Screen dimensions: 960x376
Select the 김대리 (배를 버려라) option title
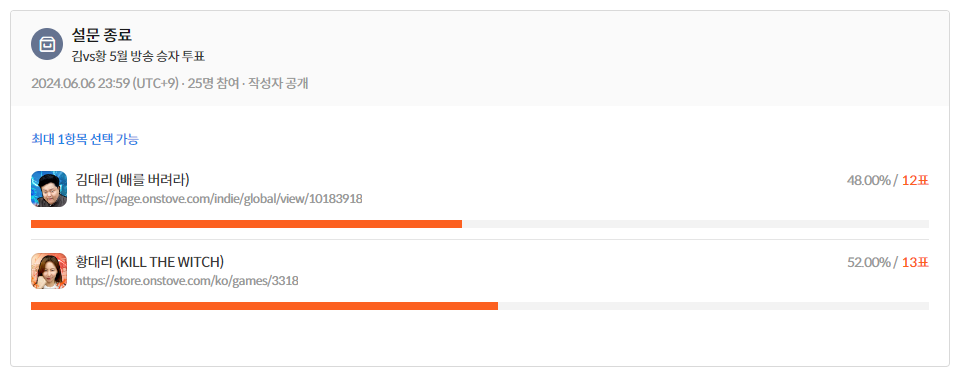point(132,180)
